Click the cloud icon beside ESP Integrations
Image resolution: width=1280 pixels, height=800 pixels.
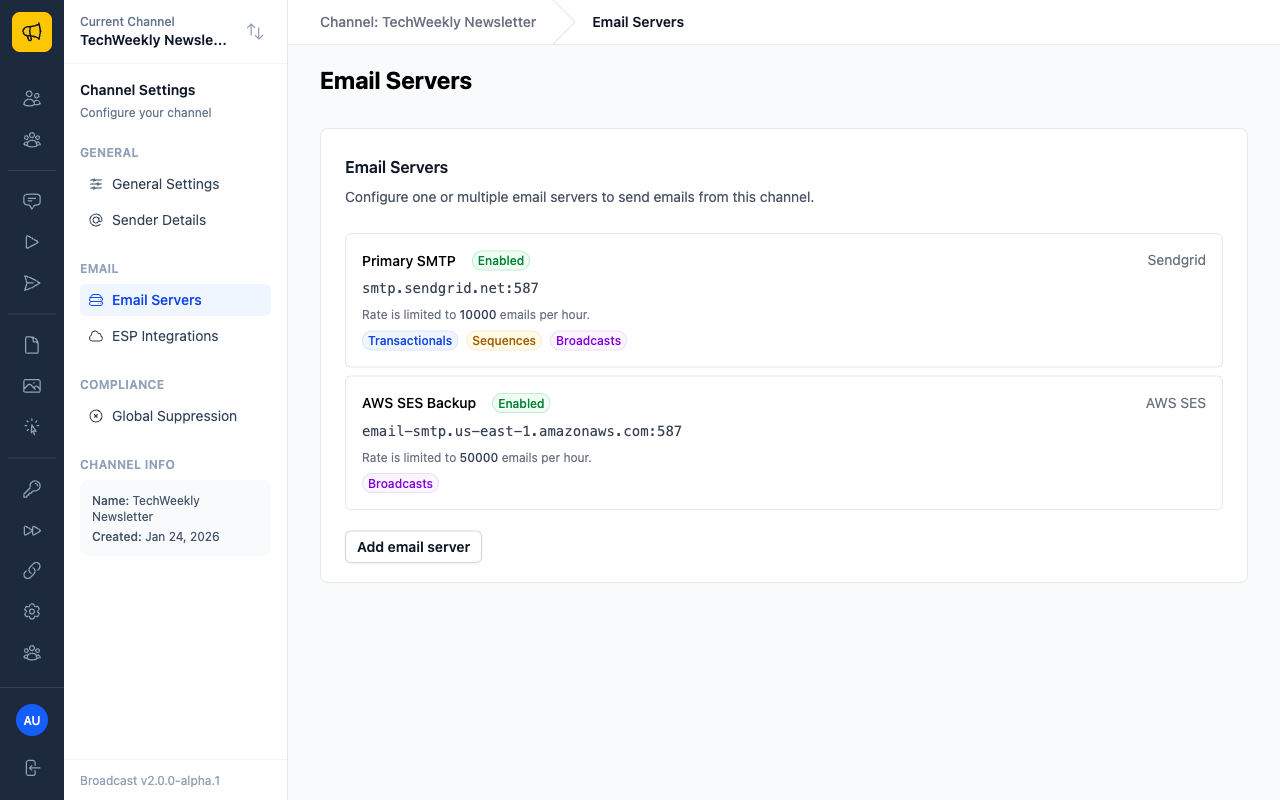[x=96, y=336]
